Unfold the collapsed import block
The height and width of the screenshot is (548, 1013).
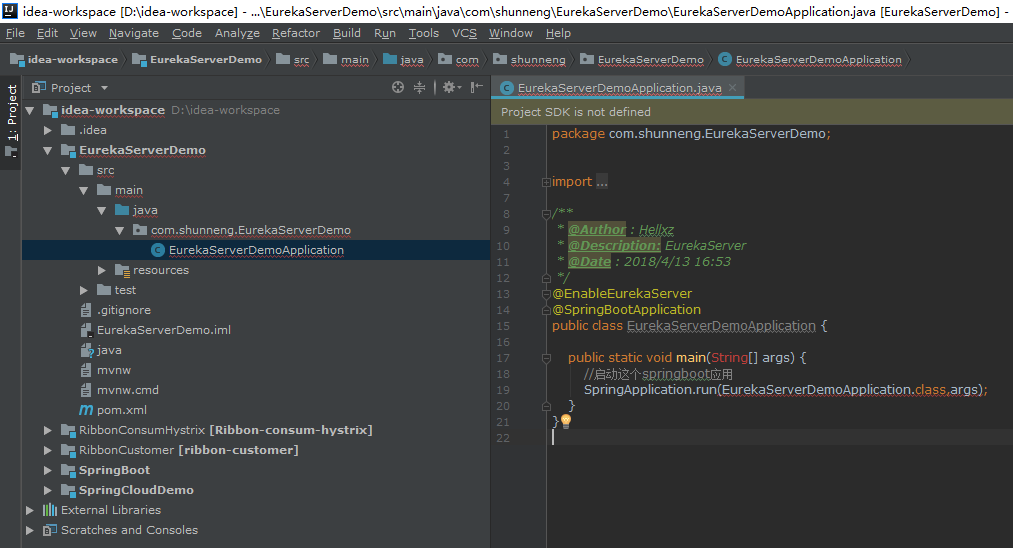click(546, 182)
